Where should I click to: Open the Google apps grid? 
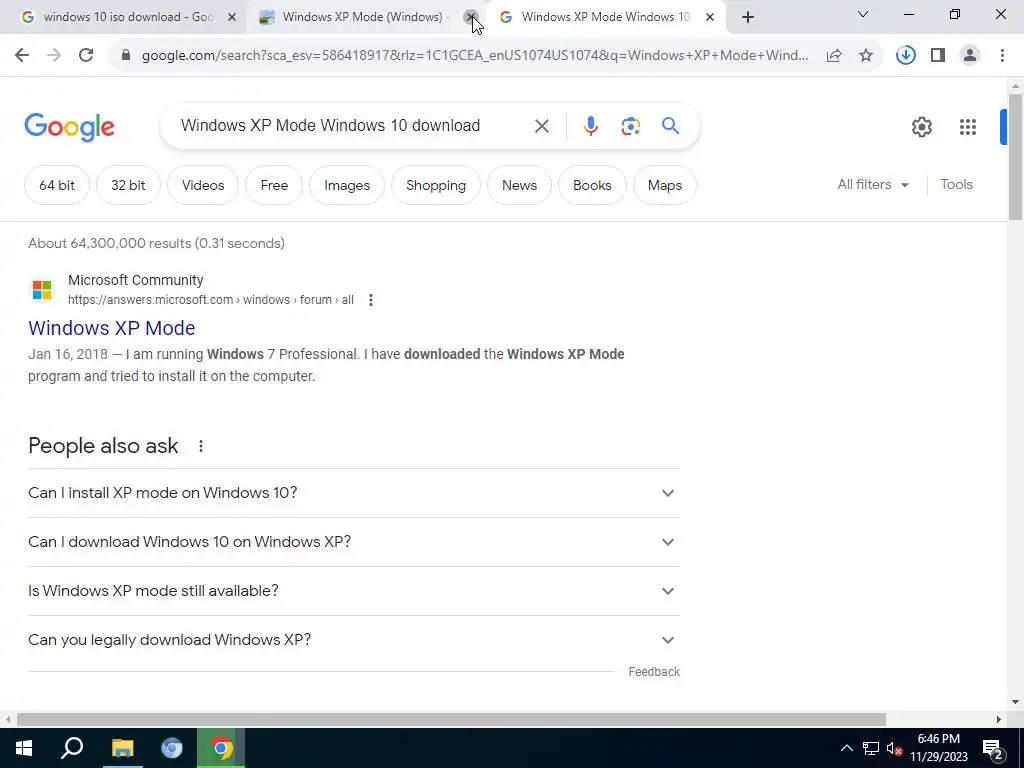click(968, 127)
